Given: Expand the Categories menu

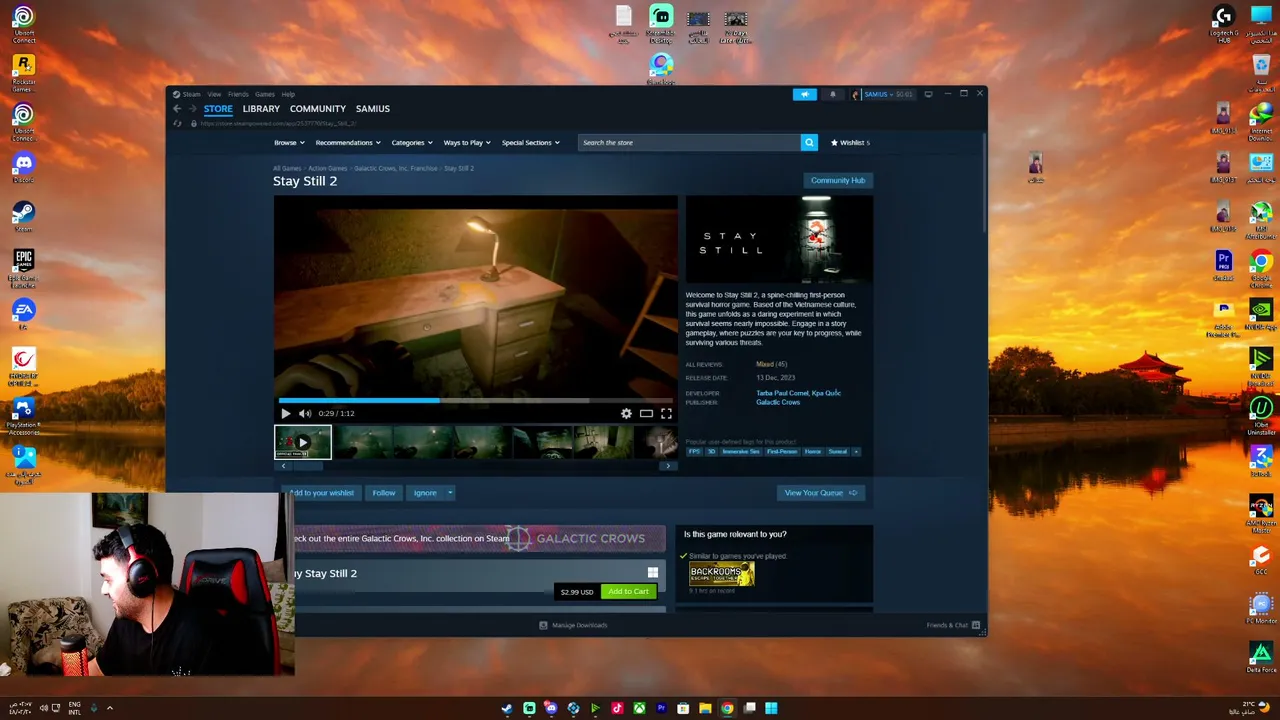Looking at the screenshot, I should [412, 142].
